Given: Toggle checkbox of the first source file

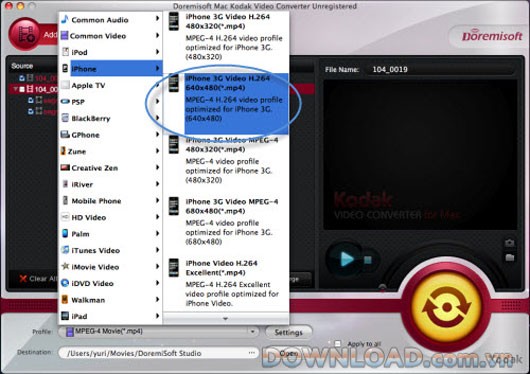Looking at the screenshot, I should 22,78.
